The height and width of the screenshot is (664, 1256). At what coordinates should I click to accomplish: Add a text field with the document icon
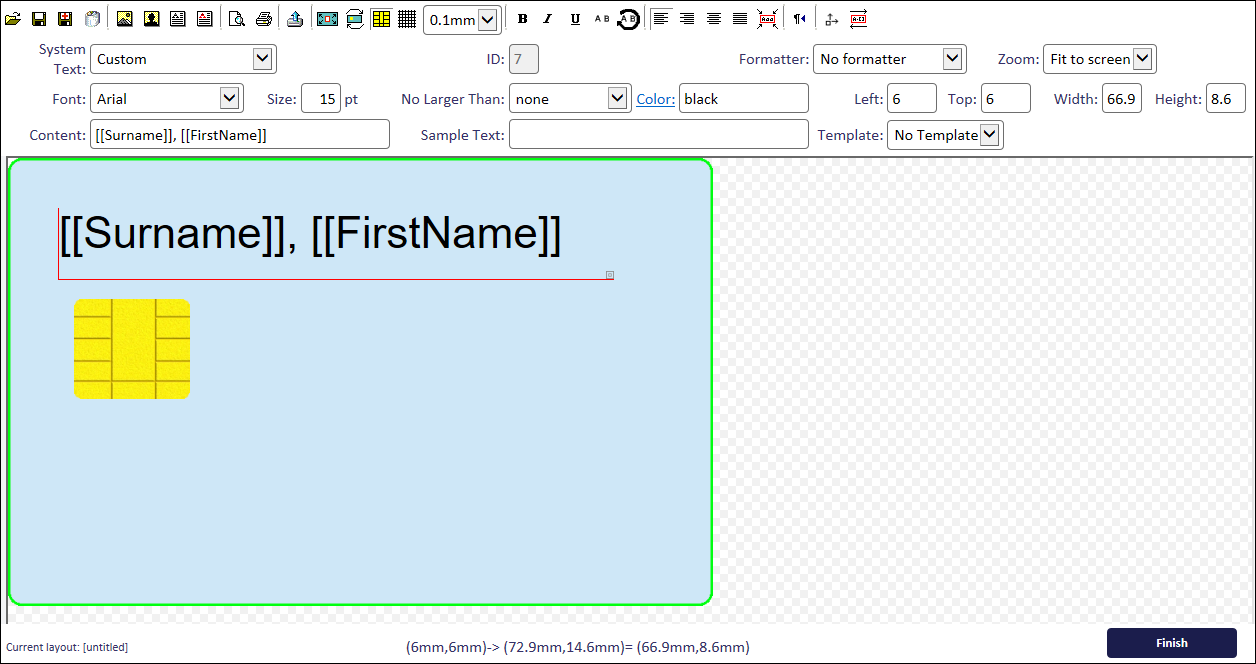177,18
